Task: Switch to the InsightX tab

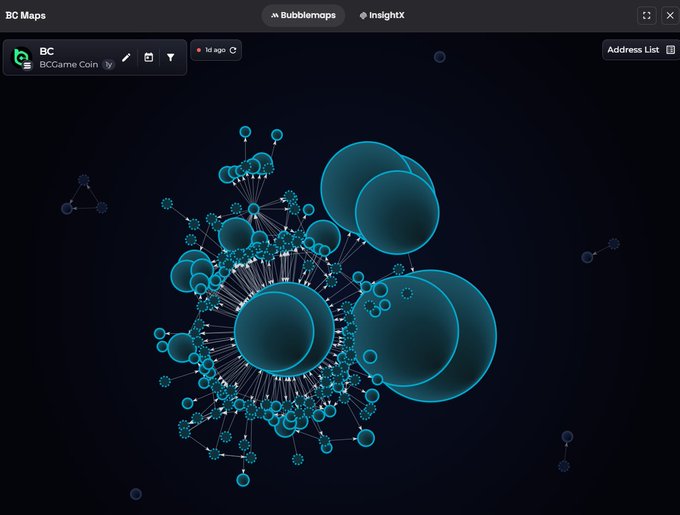Action: tap(382, 16)
